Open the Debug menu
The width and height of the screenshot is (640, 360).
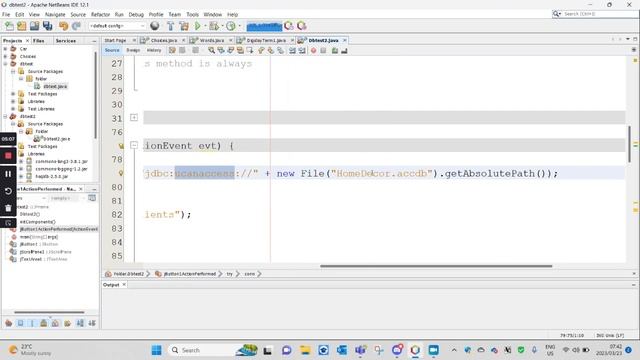pos(136,14)
